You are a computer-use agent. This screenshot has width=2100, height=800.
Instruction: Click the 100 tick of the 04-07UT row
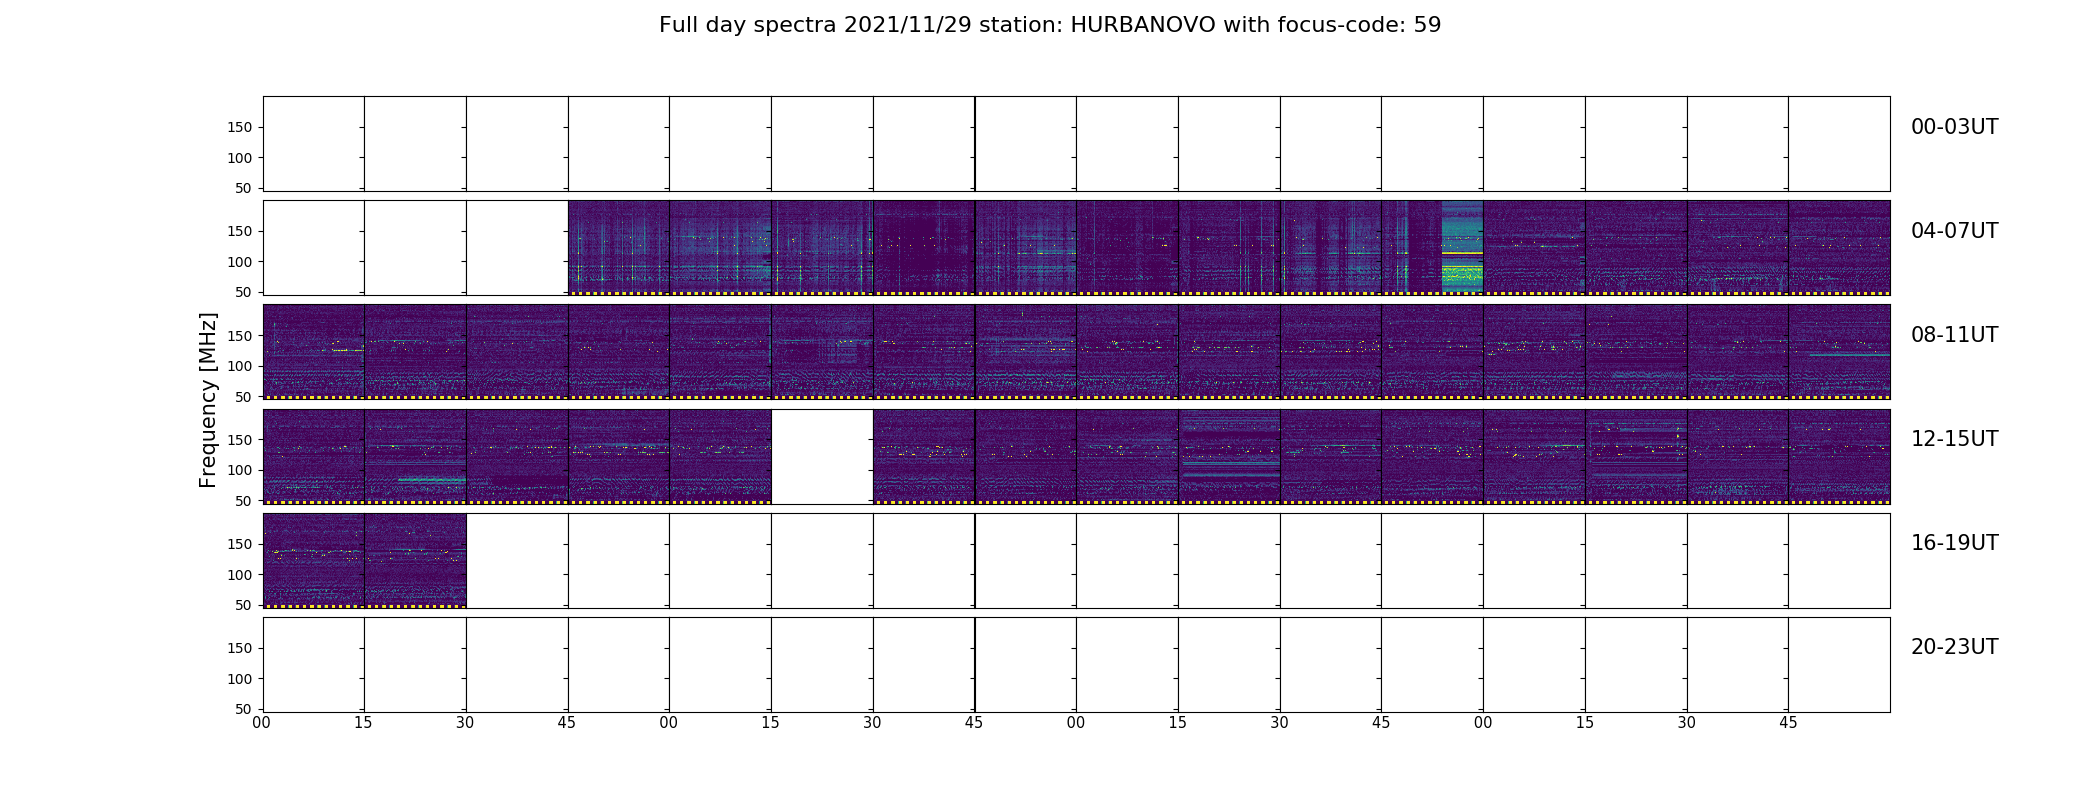[x=240, y=262]
